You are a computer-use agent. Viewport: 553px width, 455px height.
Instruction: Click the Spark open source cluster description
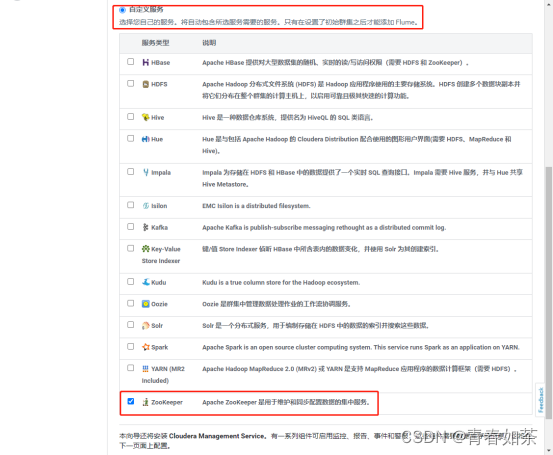click(x=361, y=347)
